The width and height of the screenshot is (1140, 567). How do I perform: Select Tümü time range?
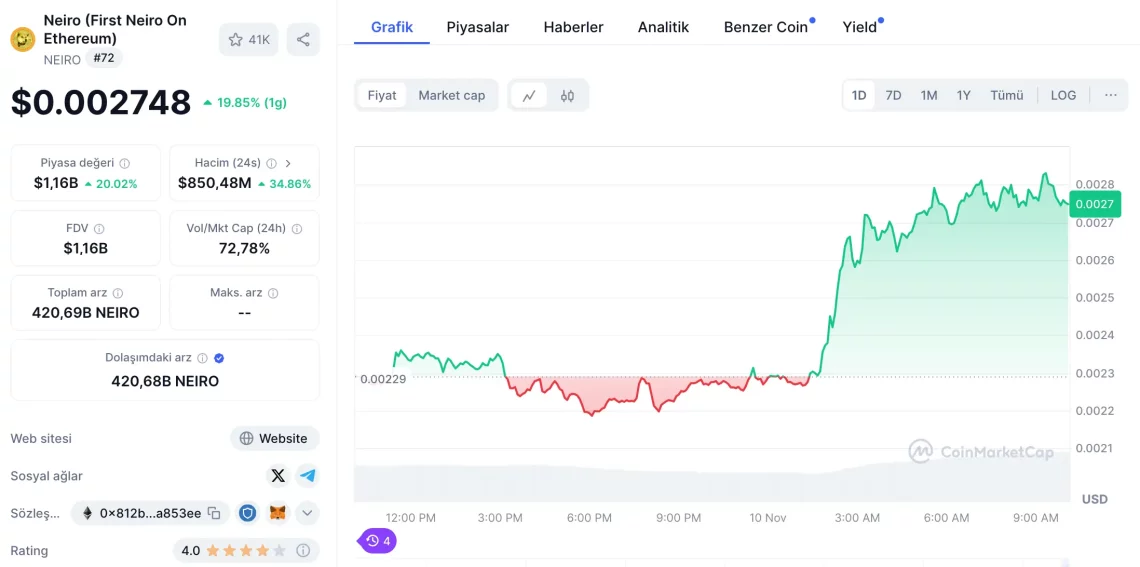(x=1007, y=95)
